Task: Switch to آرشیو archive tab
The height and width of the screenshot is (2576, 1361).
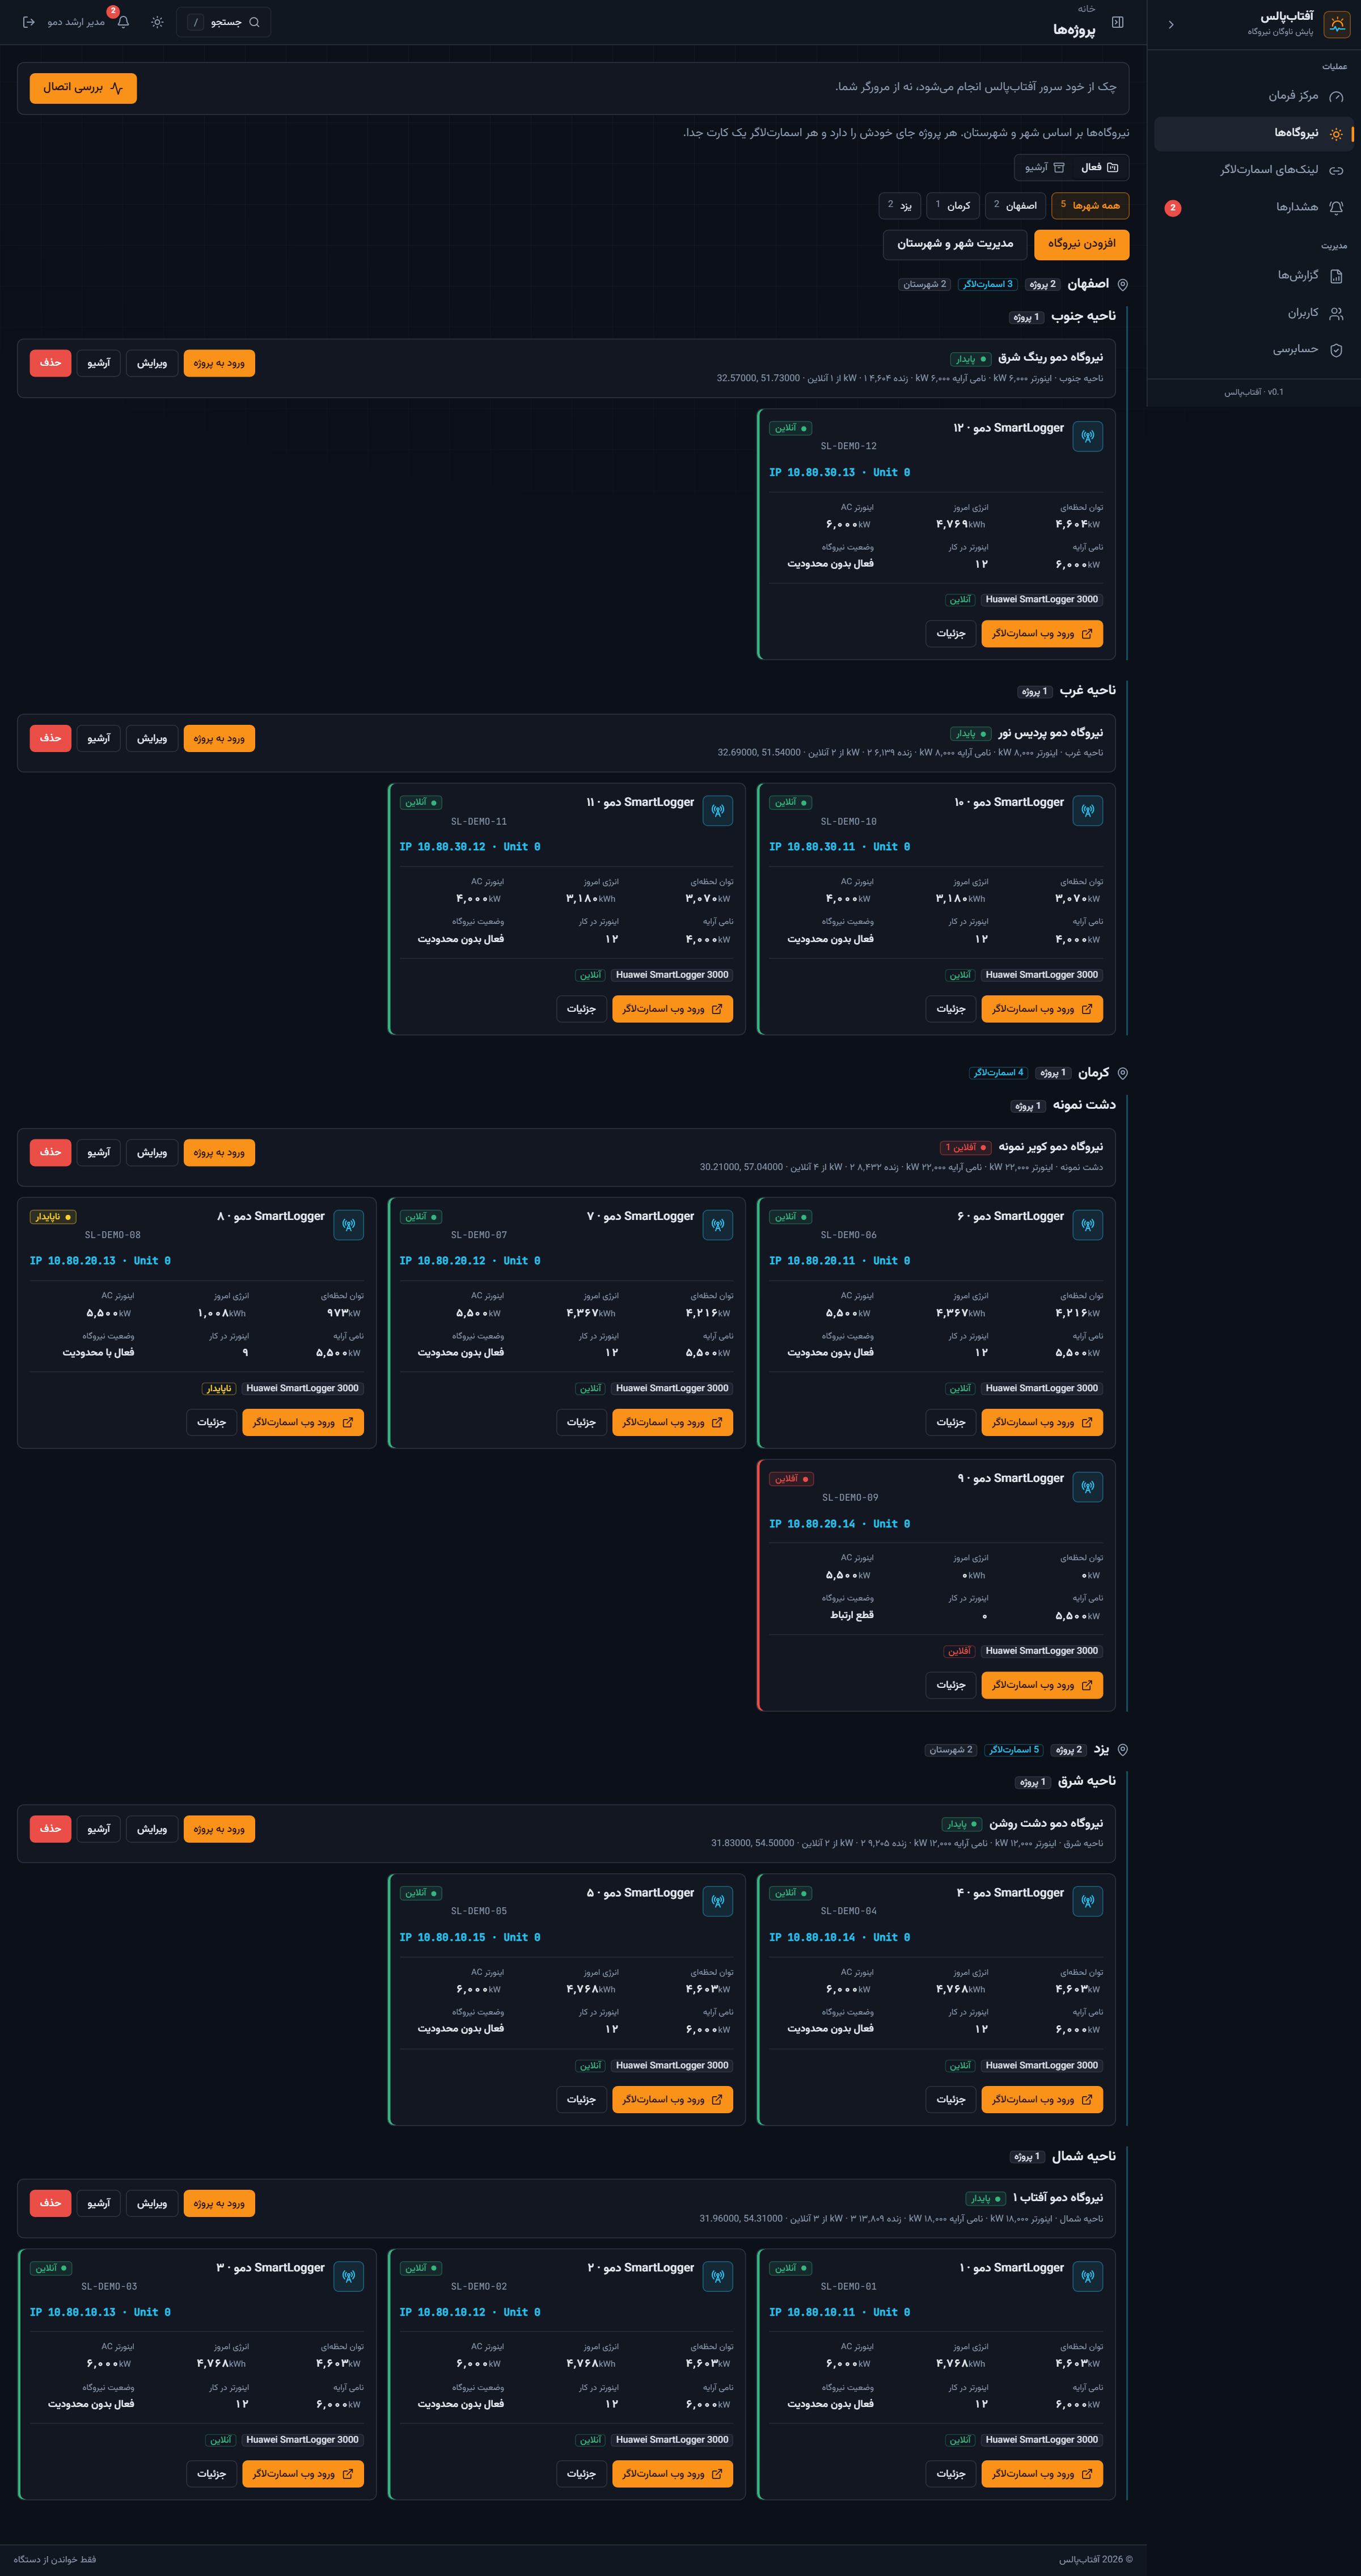Action: tap(1045, 167)
